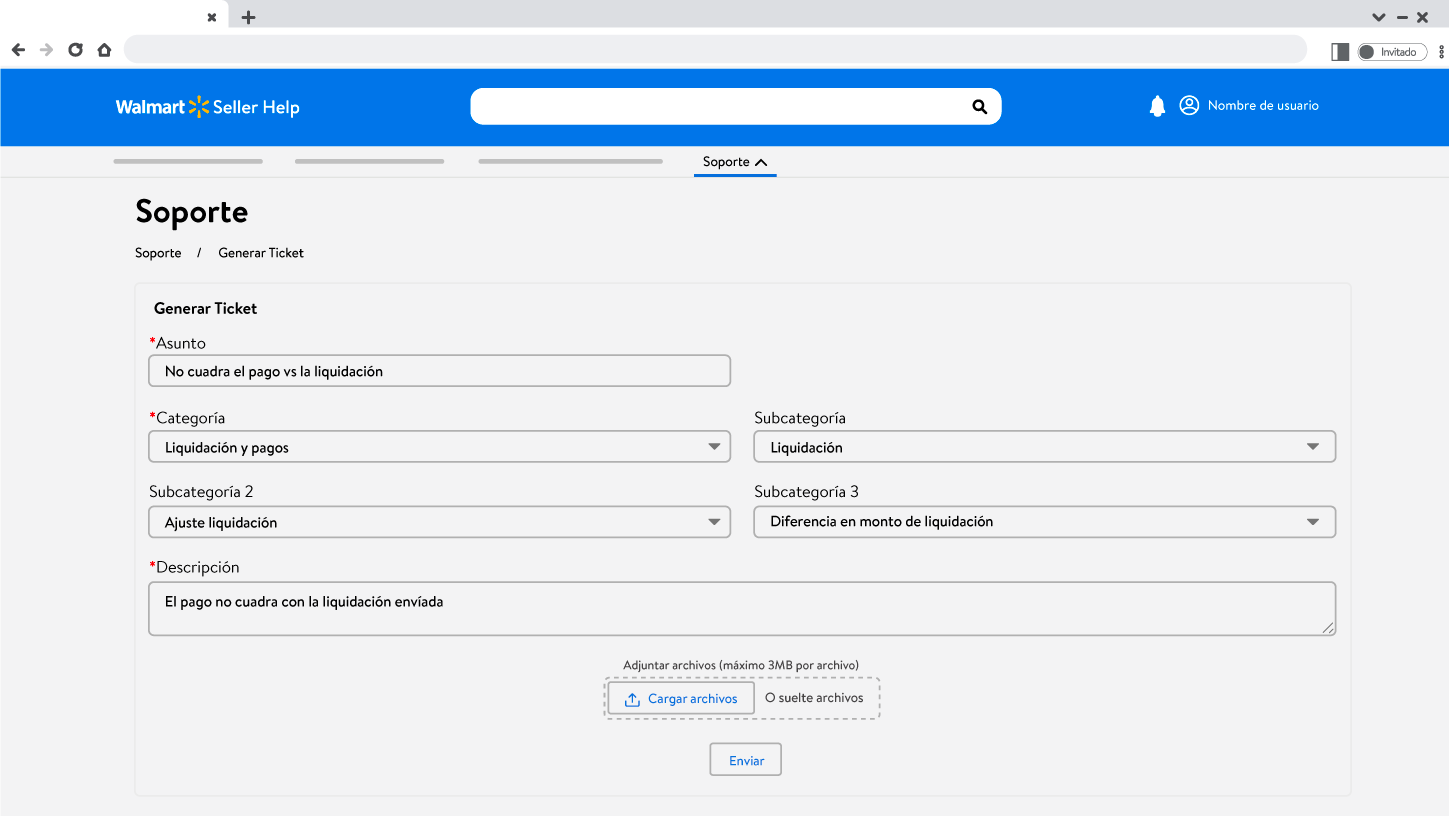The width and height of the screenshot is (1449, 816).
Task: Open a new browser tab
Action: [x=249, y=17]
